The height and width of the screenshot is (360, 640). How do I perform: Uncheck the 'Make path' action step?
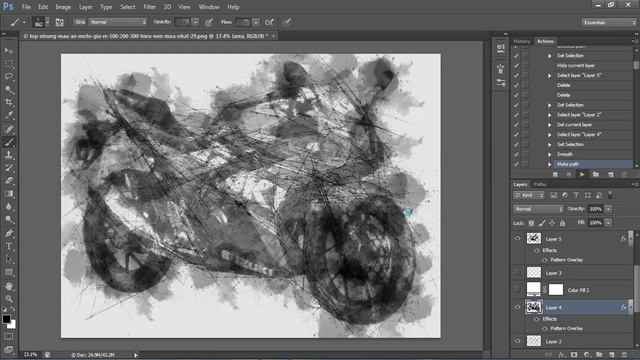pos(516,164)
